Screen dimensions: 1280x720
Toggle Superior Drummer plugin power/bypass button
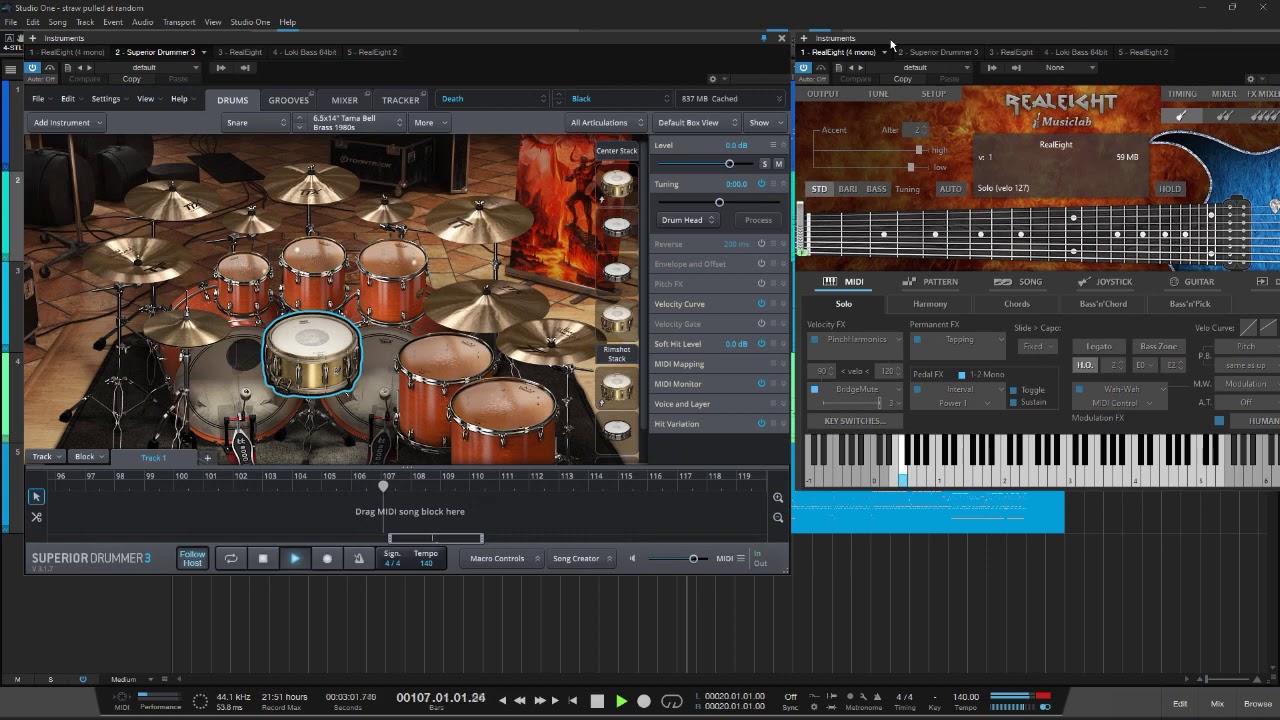pyautogui.click(x=32, y=68)
